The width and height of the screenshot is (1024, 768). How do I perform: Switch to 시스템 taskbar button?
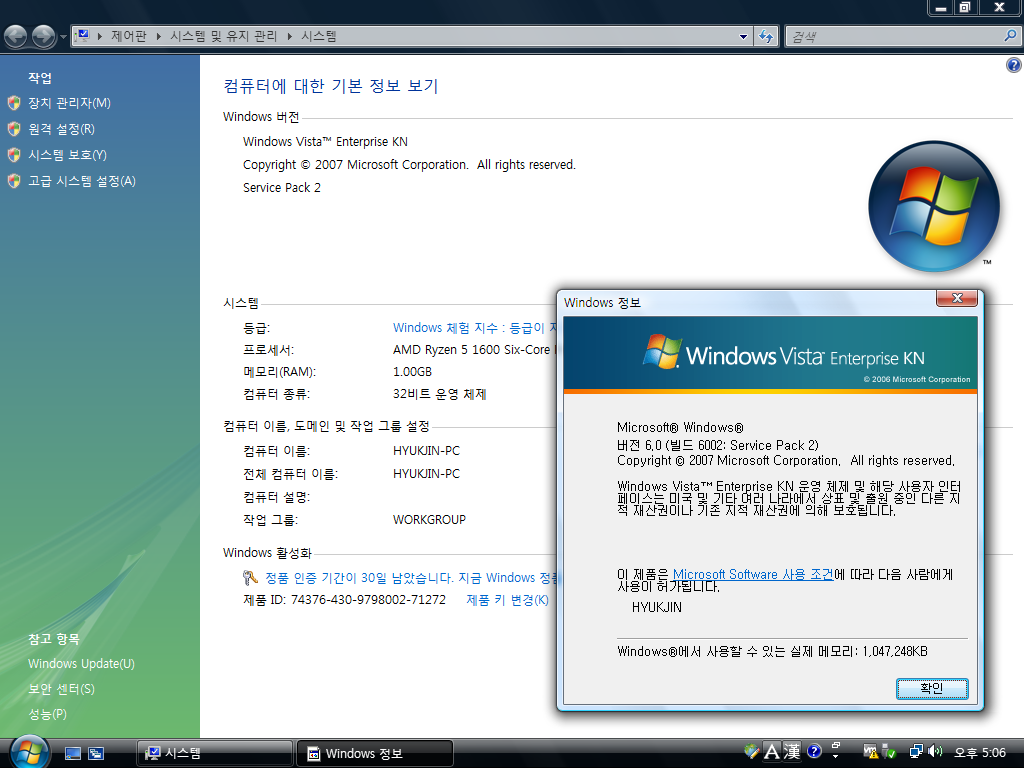click(x=216, y=754)
